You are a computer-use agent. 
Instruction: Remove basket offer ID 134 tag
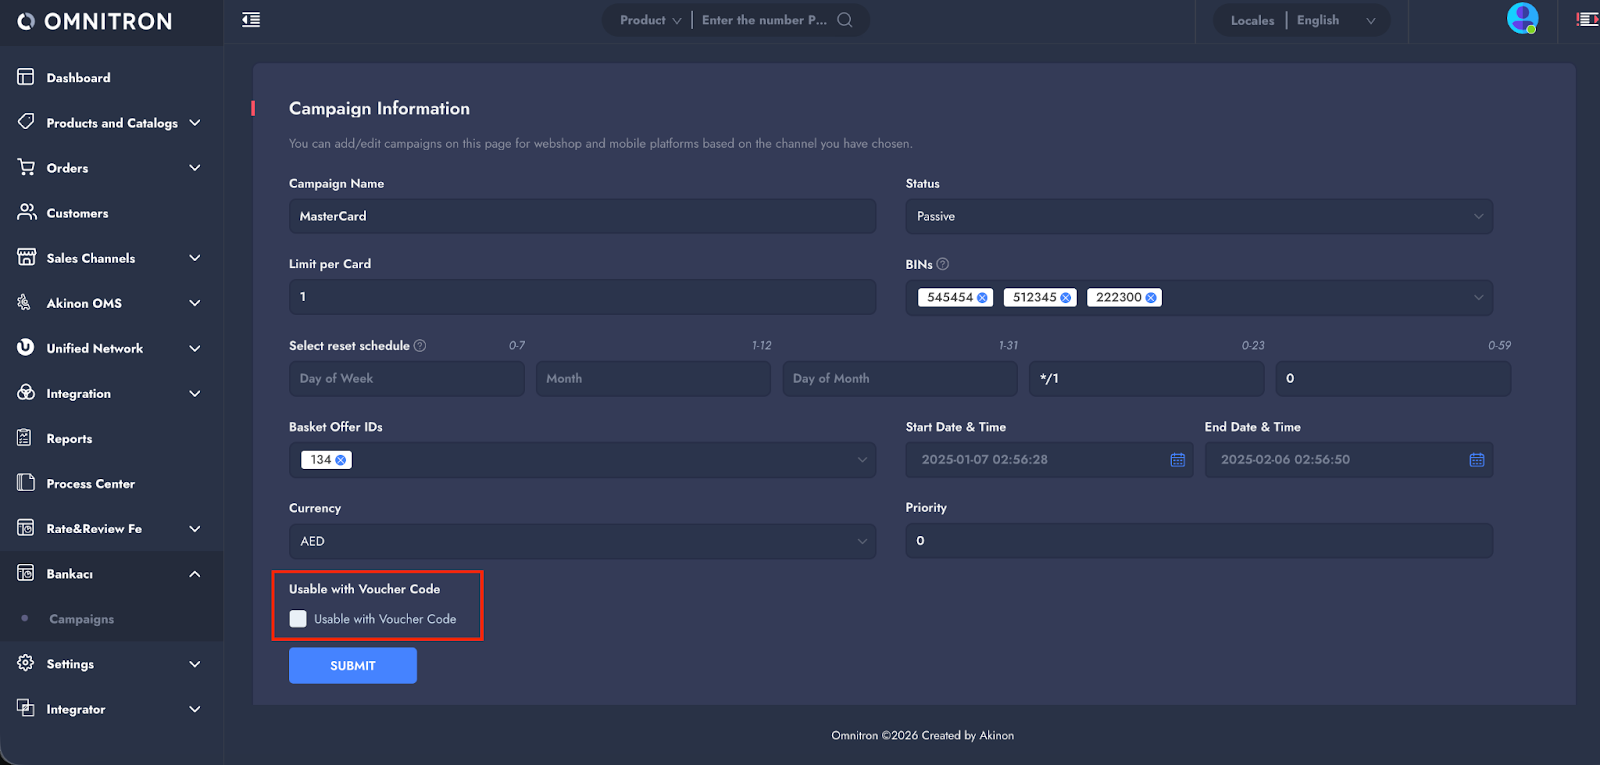(341, 460)
